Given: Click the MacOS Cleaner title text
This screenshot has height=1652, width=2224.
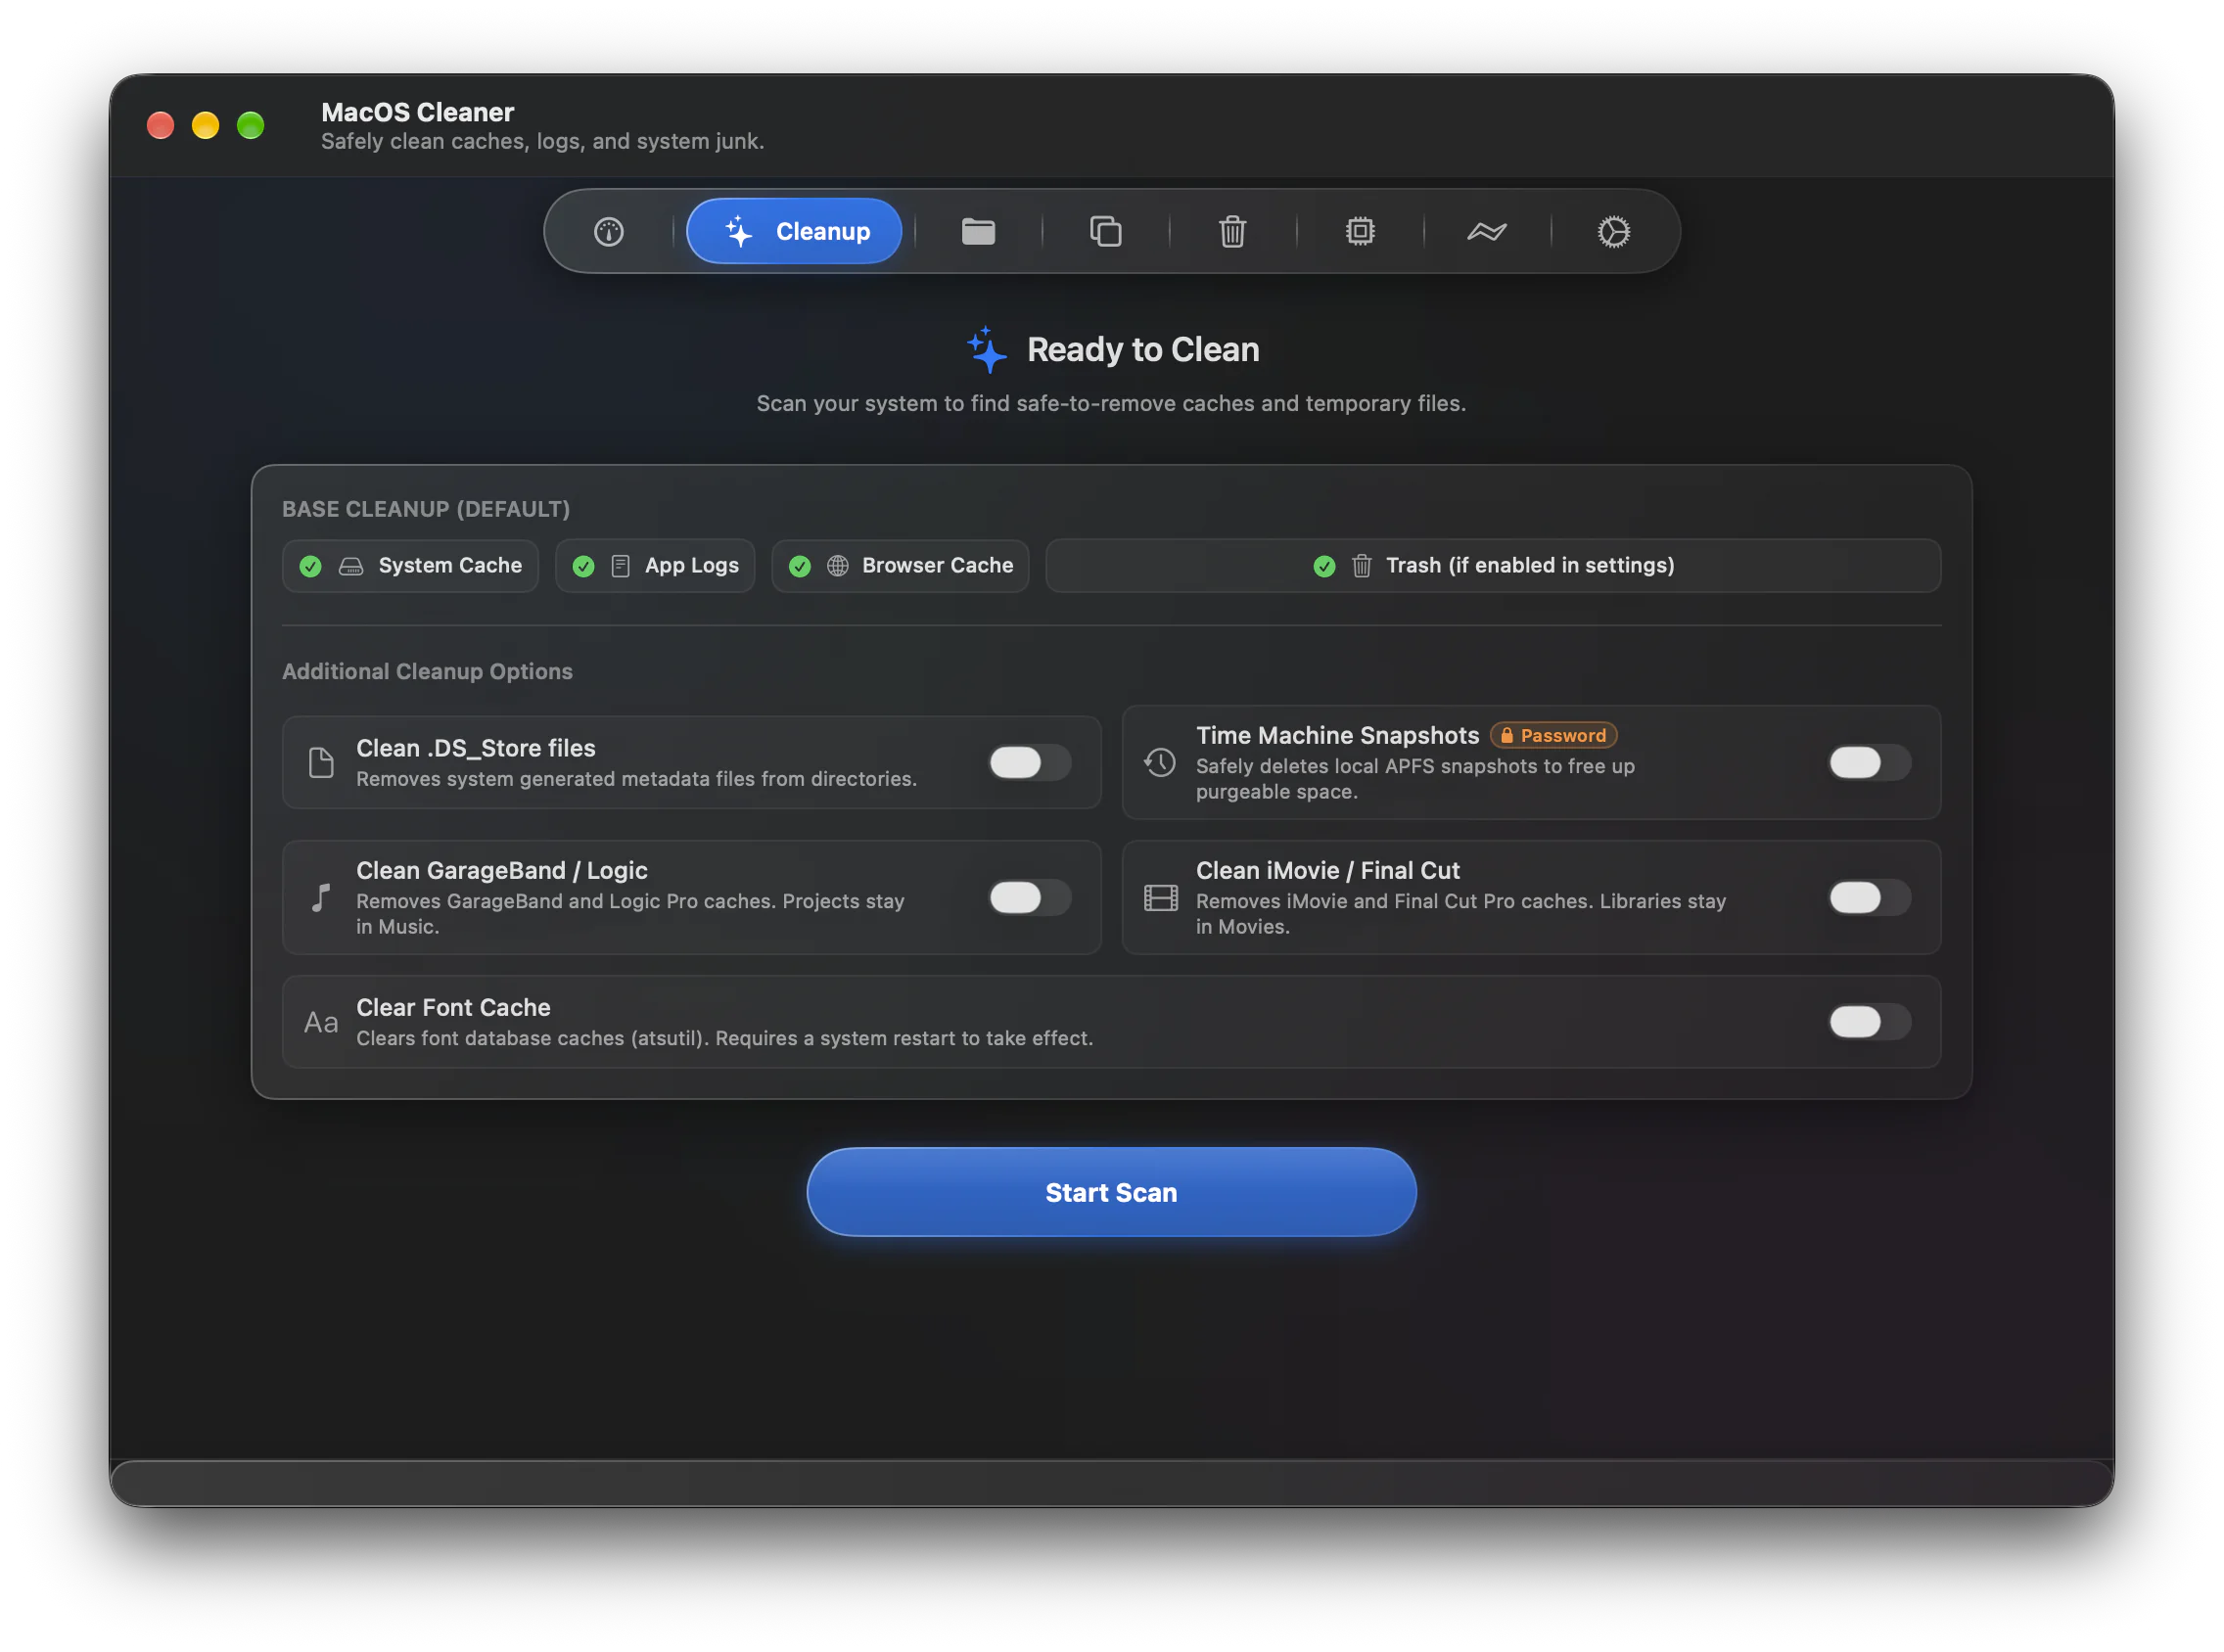Looking at the screenshot, I should (417, 112).
